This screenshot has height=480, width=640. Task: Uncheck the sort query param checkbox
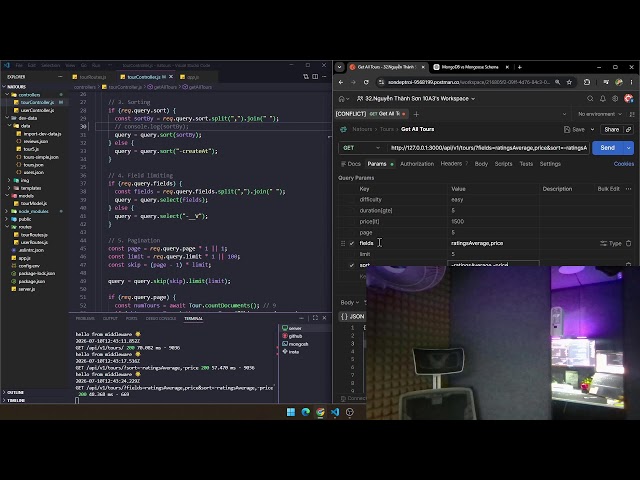point(352,265)
